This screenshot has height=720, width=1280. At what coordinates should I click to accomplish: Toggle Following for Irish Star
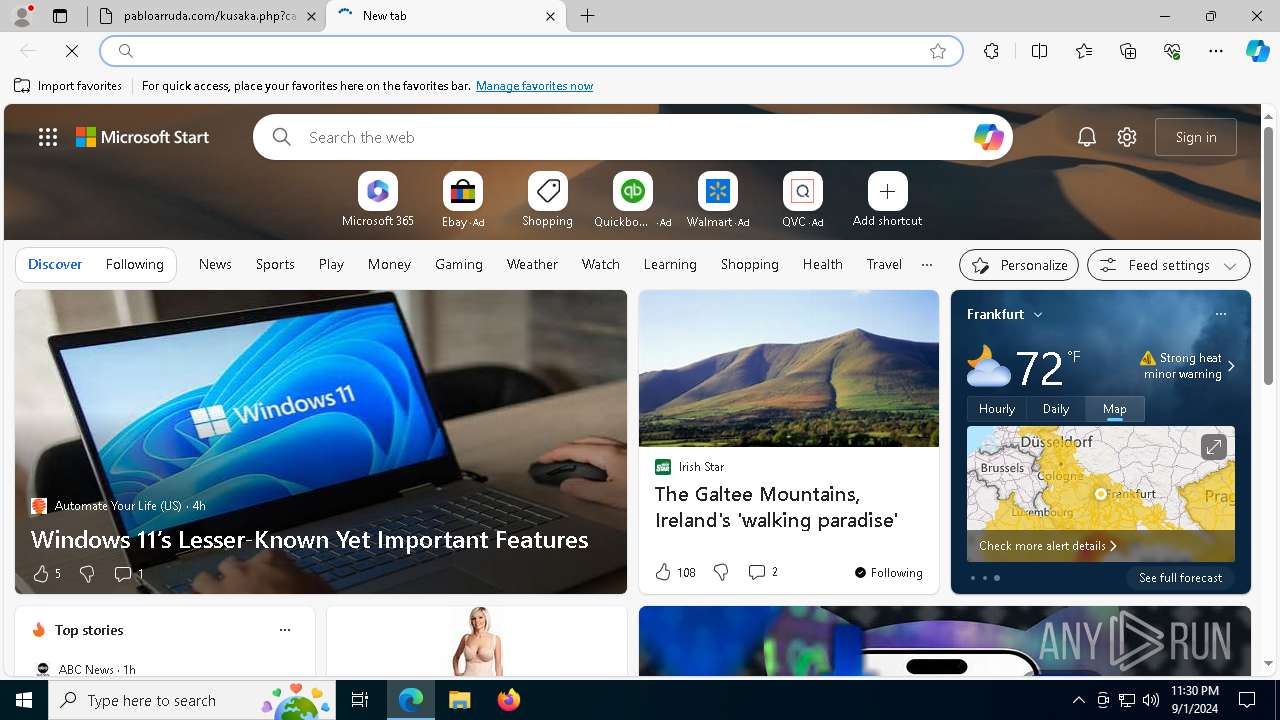(888, 572)
